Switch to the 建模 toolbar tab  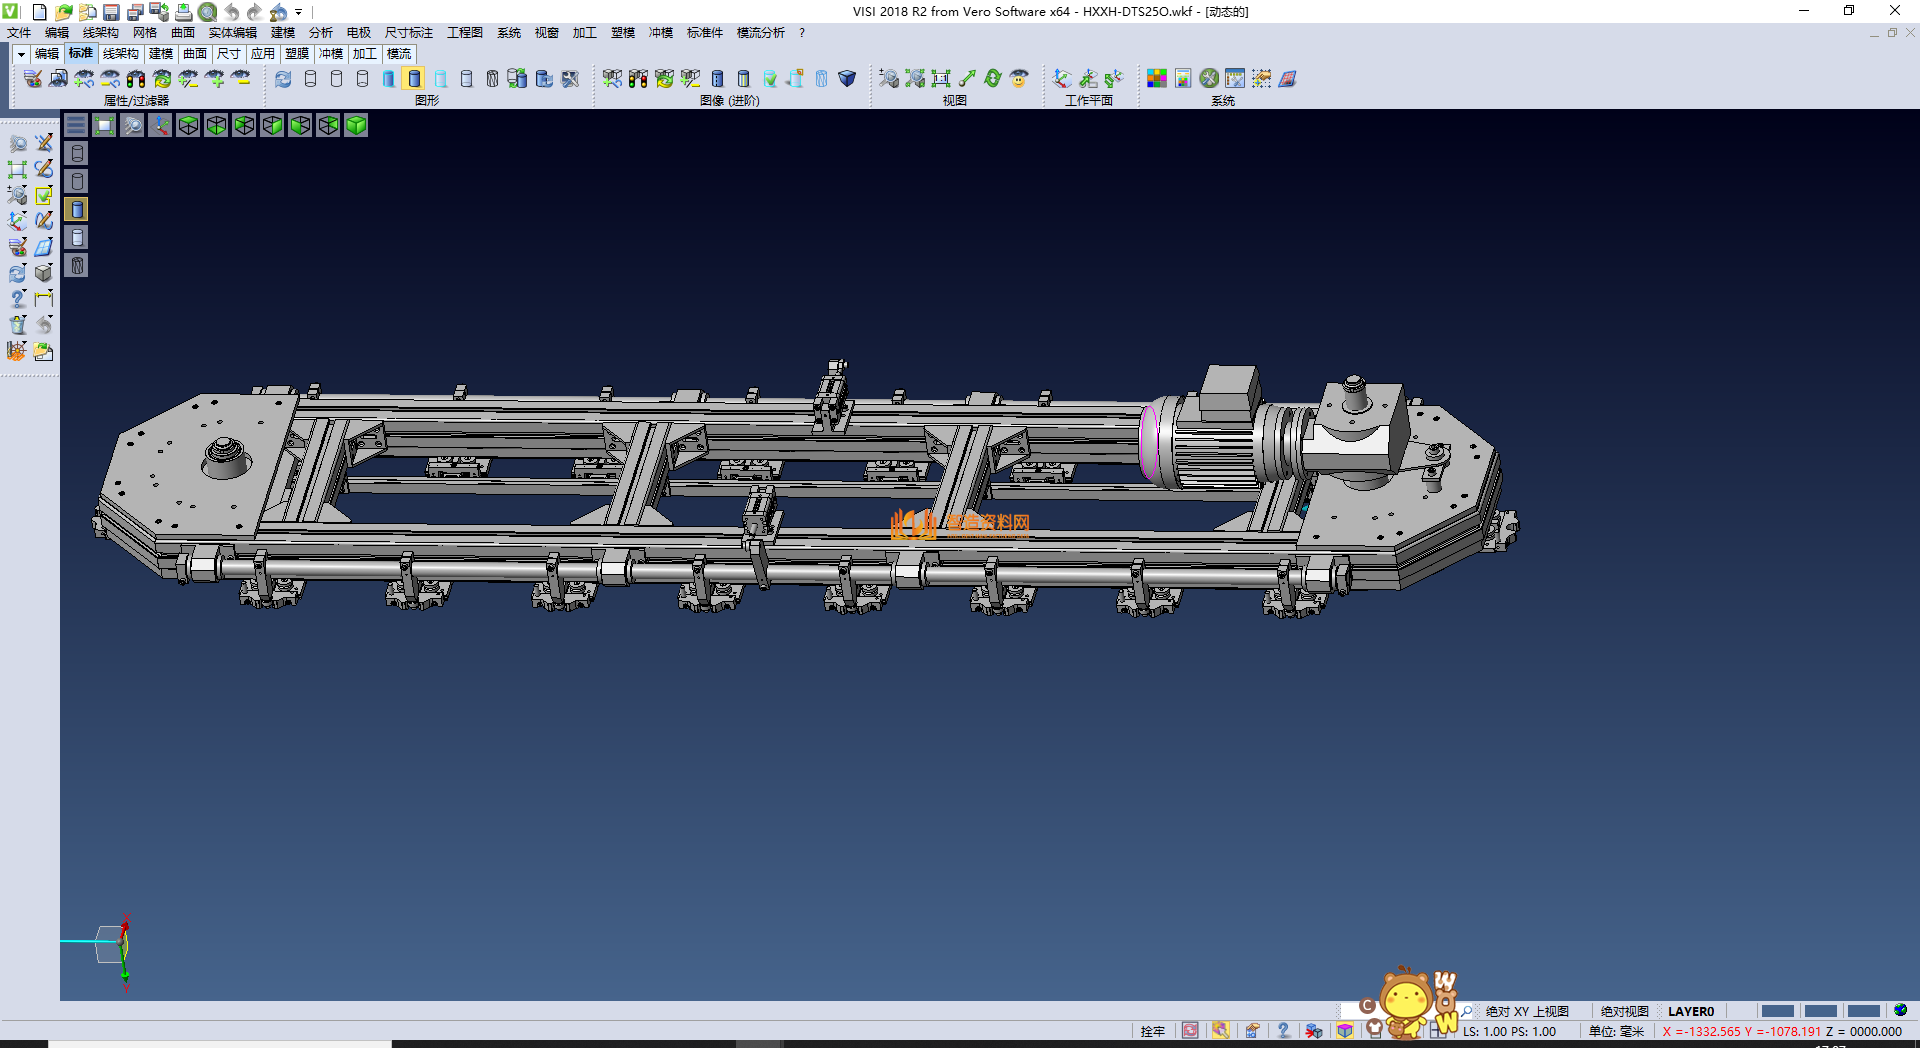[x=160, y=54]
